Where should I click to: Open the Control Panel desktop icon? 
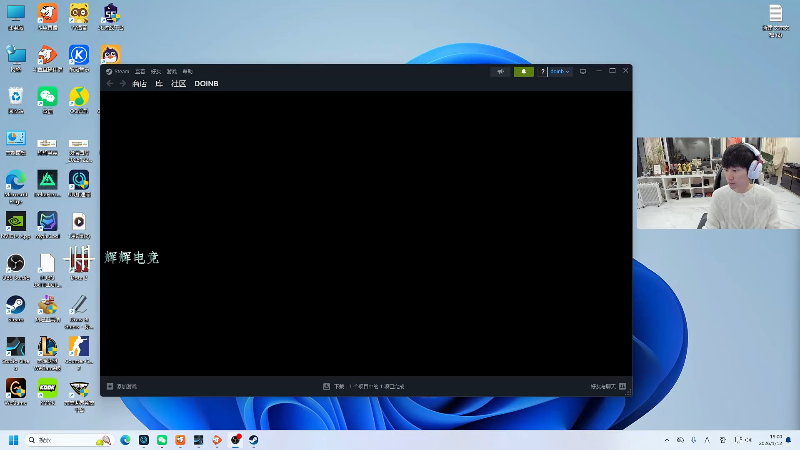pos(16,142)
